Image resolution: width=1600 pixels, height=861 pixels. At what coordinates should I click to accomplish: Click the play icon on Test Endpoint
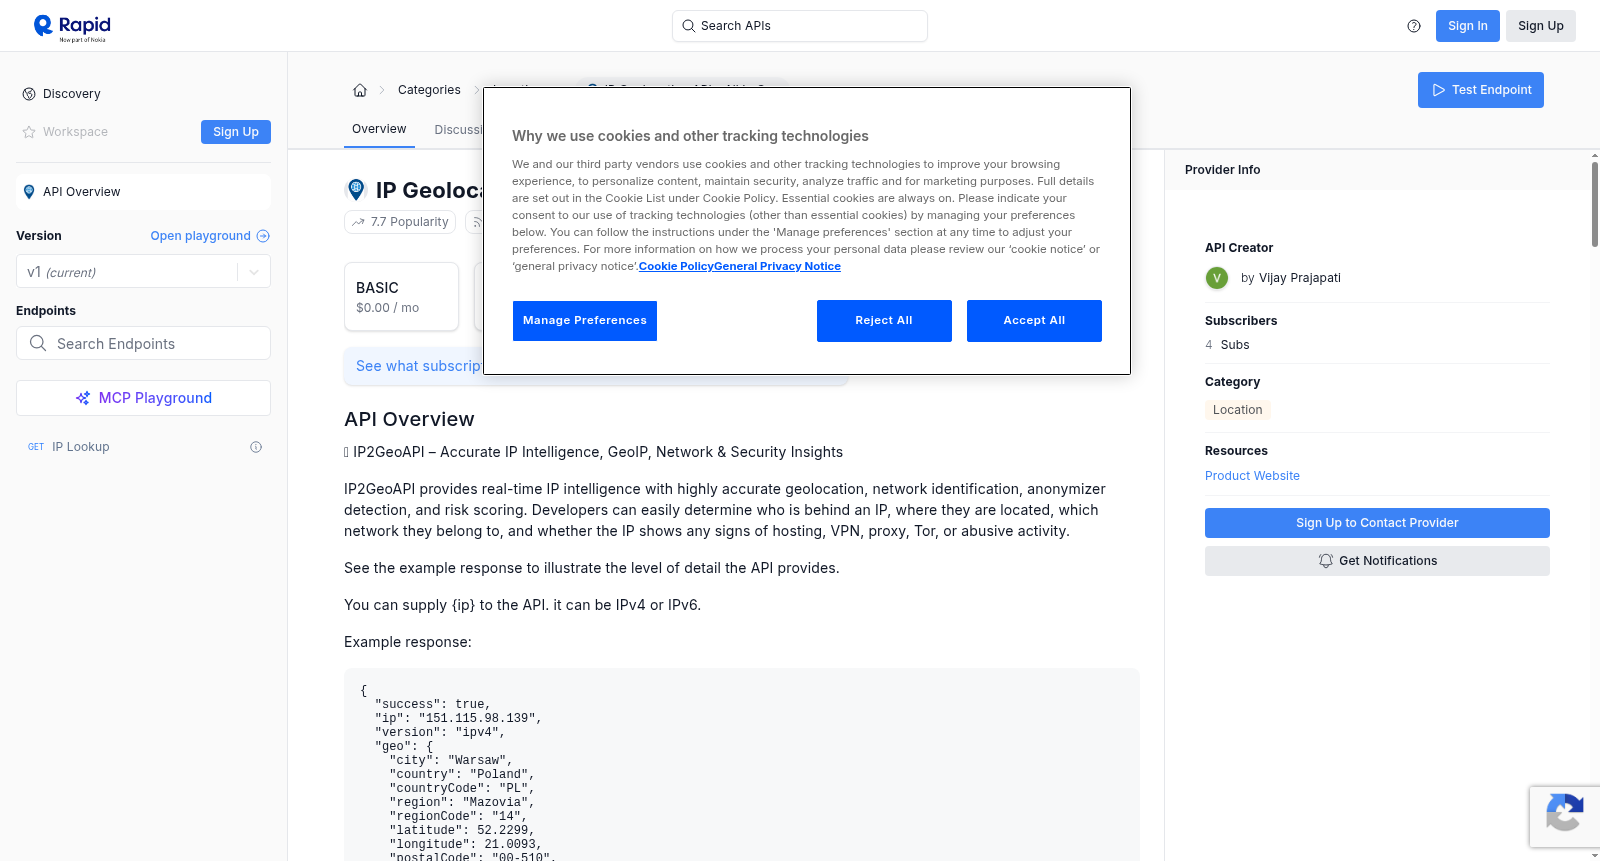(x=1439, y=90)
